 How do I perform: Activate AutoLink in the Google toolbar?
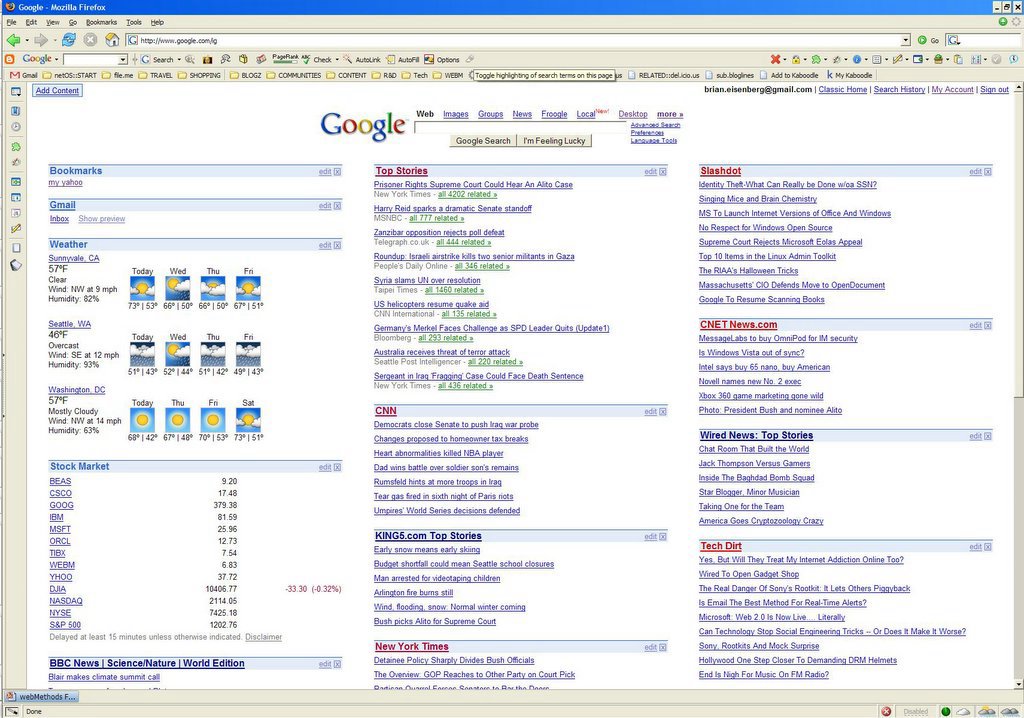pyautogui.click(x=362, y=59)
